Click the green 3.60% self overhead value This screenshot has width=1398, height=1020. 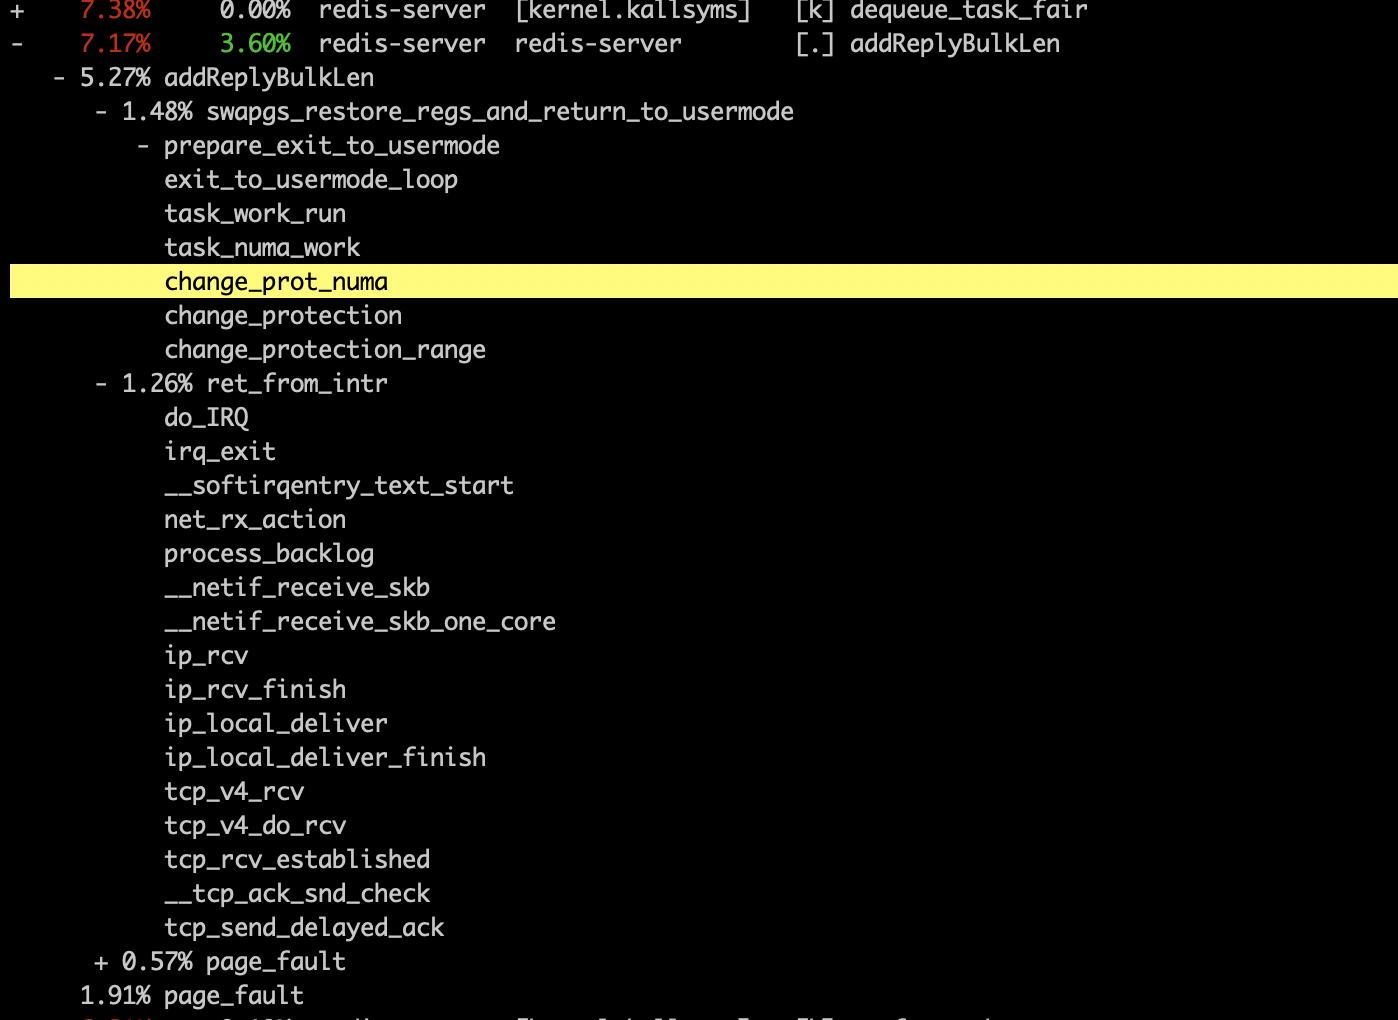255,45
